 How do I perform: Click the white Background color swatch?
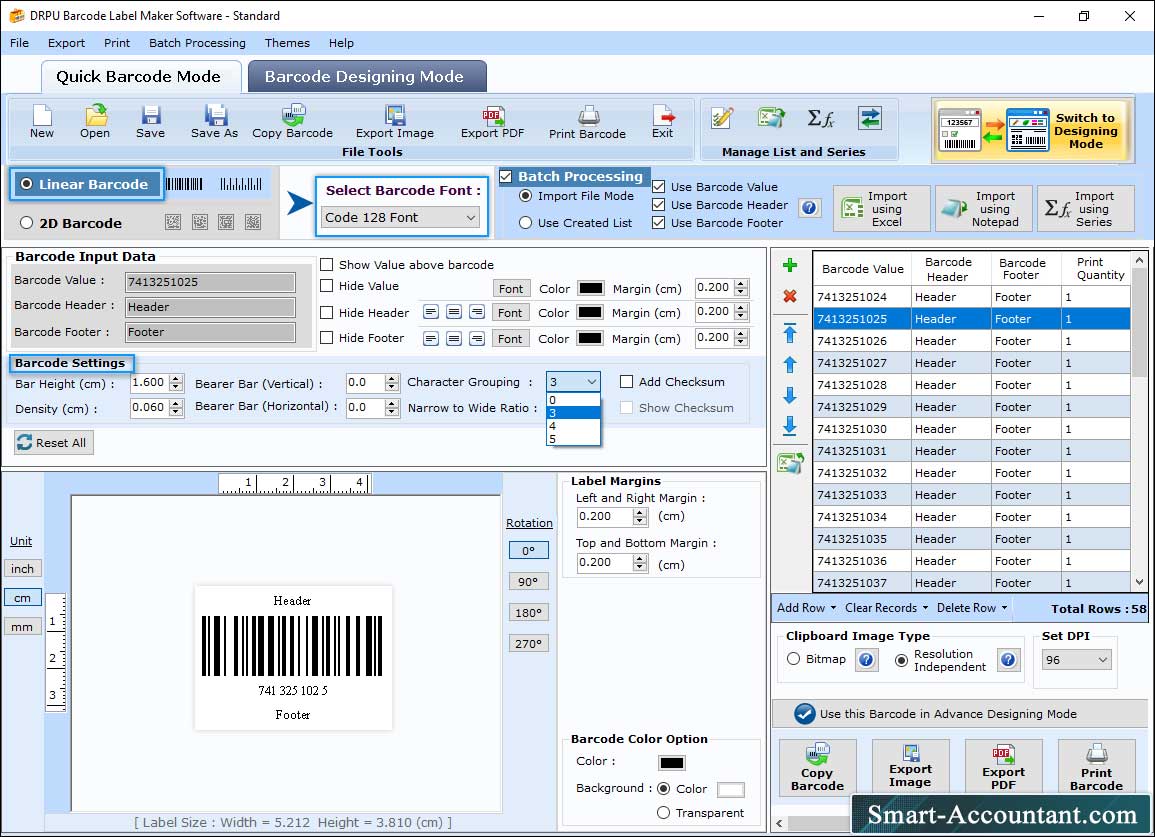730,789
